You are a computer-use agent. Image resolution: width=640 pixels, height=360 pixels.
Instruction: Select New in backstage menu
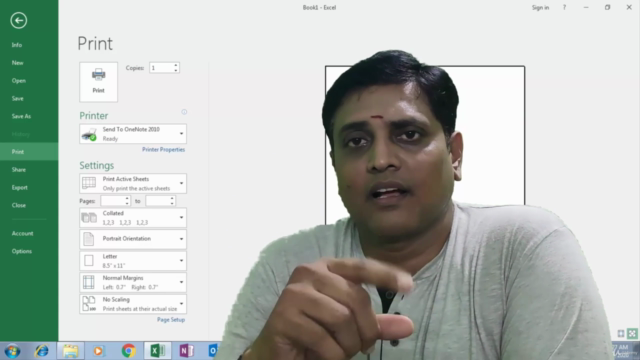click(18, 63)
